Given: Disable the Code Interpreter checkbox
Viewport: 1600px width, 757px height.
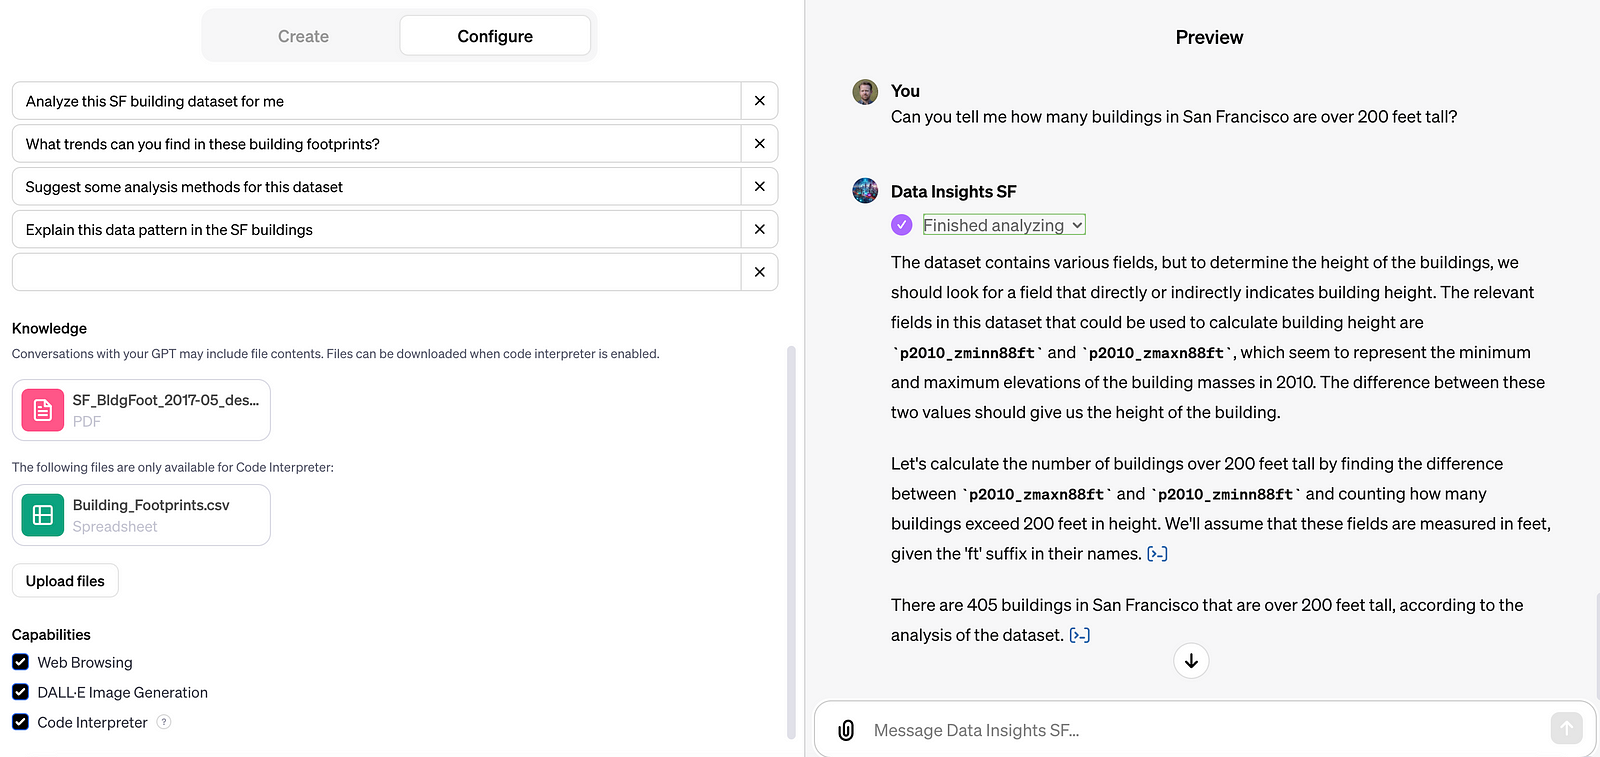Looking at the screenshot, I should coord(20,722).
